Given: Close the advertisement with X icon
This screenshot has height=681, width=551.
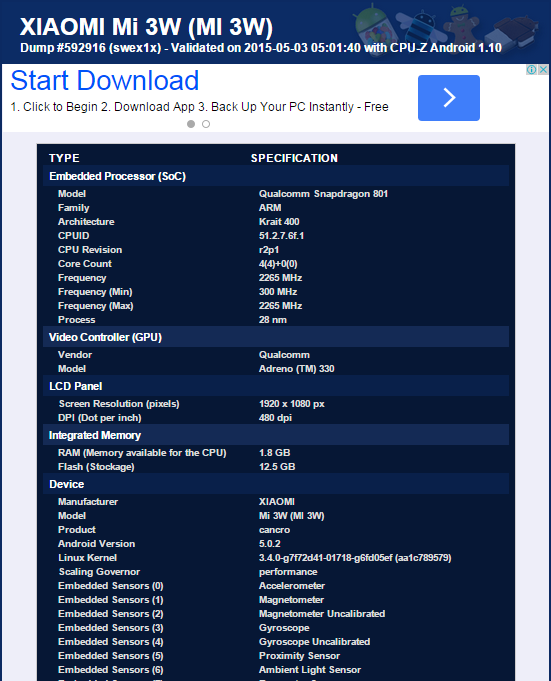Looking at the screenshot, I should [543, 69].
